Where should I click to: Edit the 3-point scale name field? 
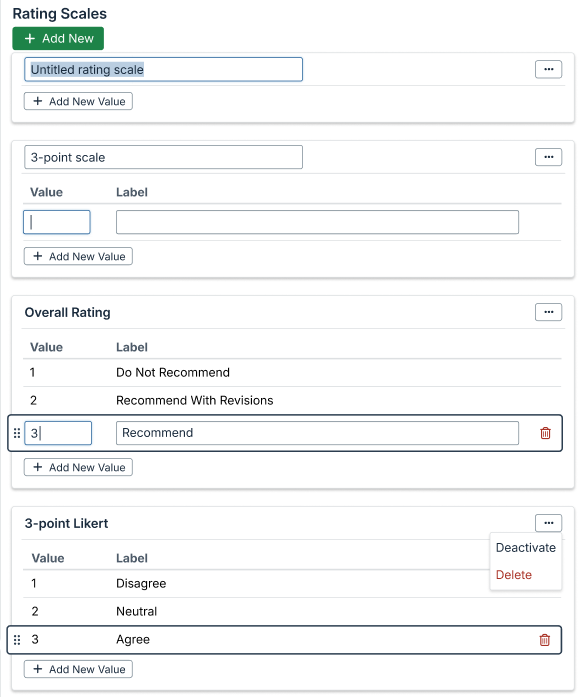(163, 157)
